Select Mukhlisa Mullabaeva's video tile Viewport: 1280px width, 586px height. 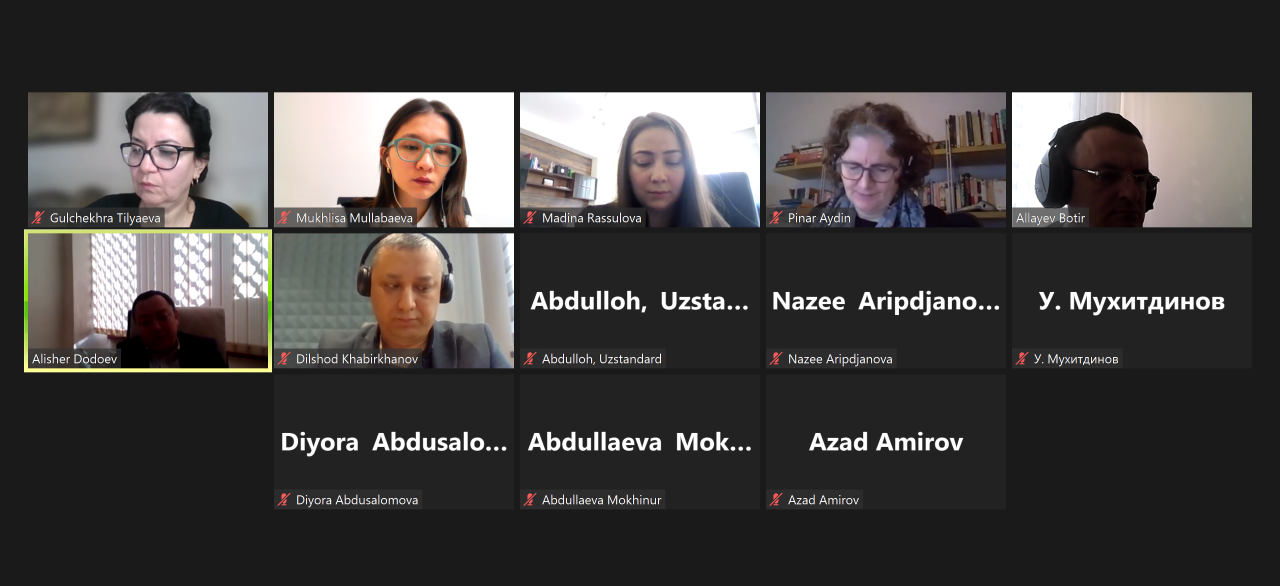point(394,160)
